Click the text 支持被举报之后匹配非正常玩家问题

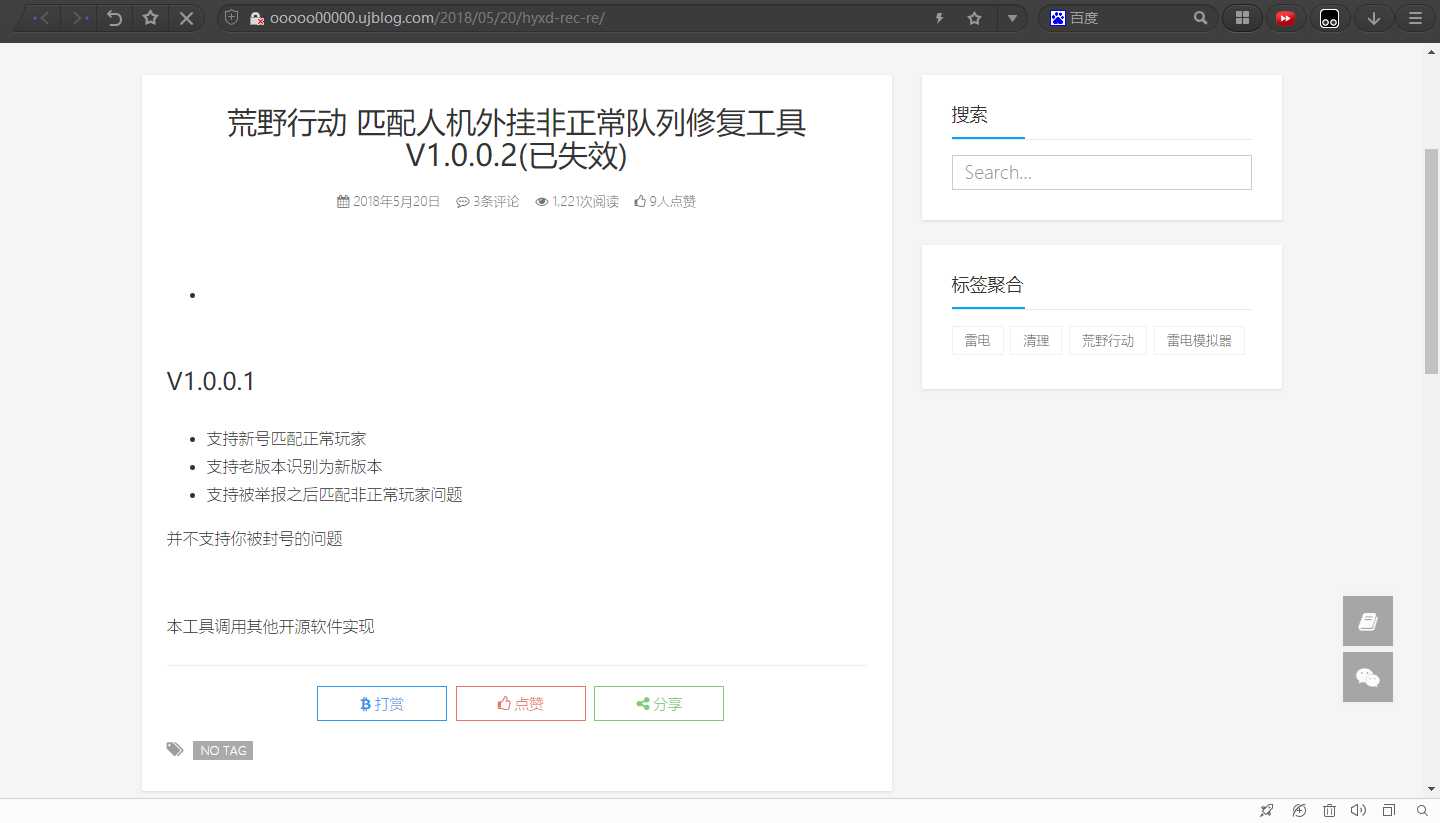(335, 495)
